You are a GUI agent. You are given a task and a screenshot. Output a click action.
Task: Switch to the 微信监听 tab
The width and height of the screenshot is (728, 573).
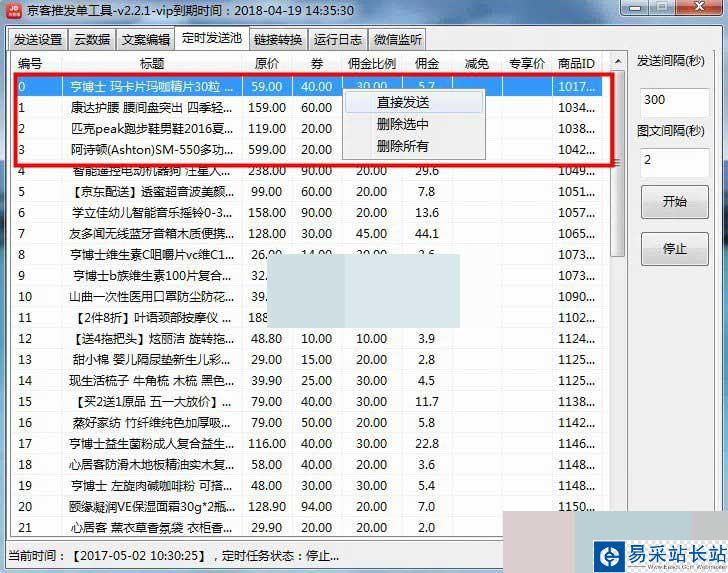[398, 40]
